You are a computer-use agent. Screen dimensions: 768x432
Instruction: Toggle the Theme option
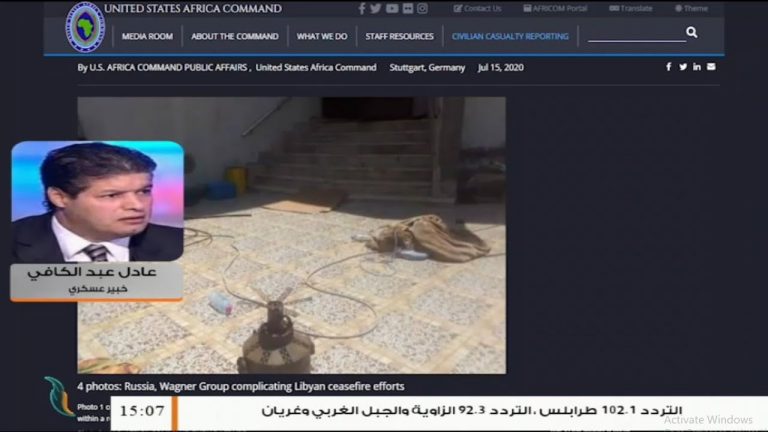coord(691,8)
